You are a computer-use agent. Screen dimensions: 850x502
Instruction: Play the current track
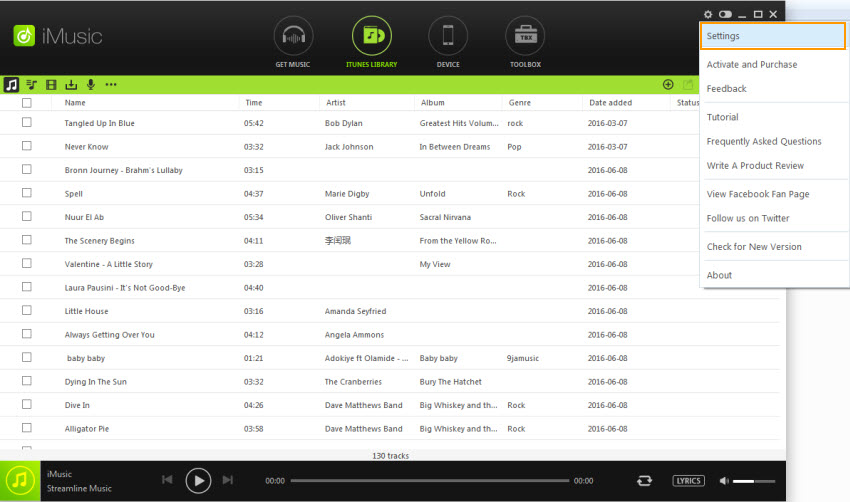[198, 480]
